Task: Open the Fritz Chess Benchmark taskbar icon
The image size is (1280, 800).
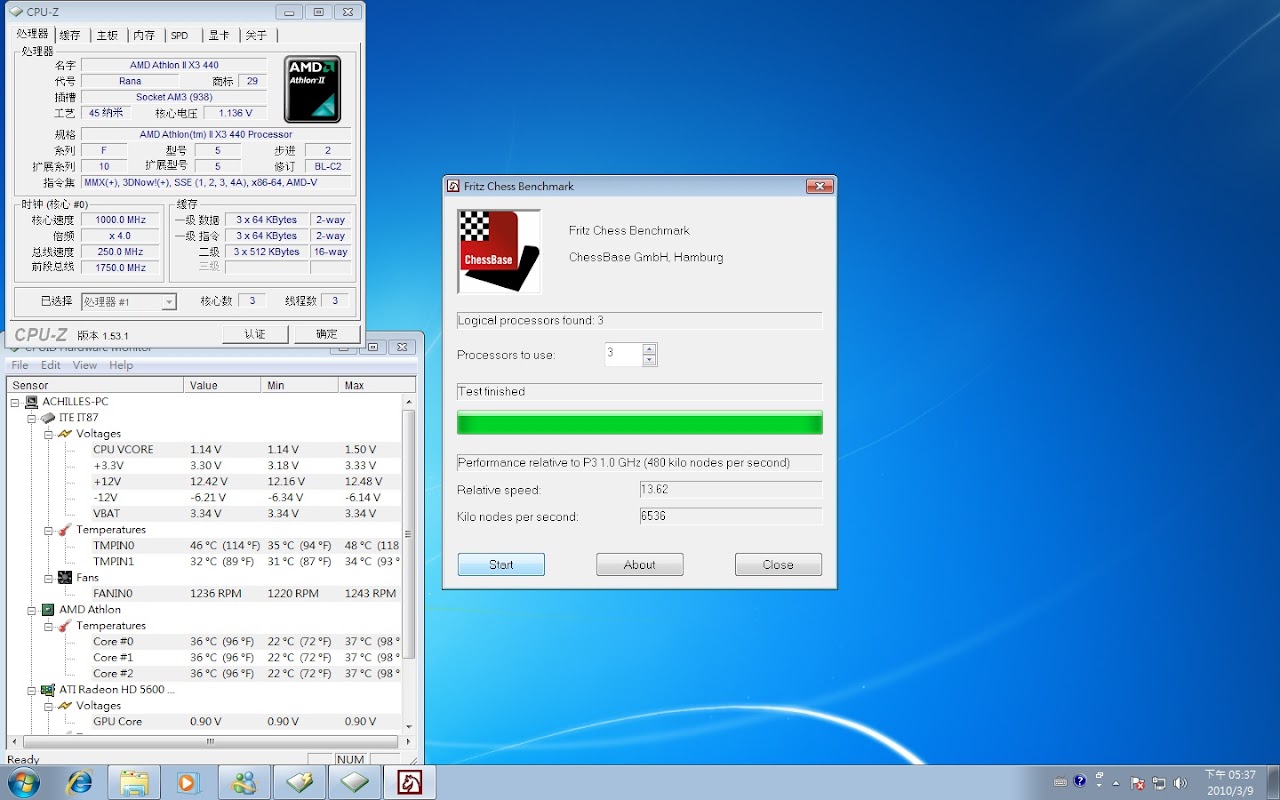Action: click(409, 782)
